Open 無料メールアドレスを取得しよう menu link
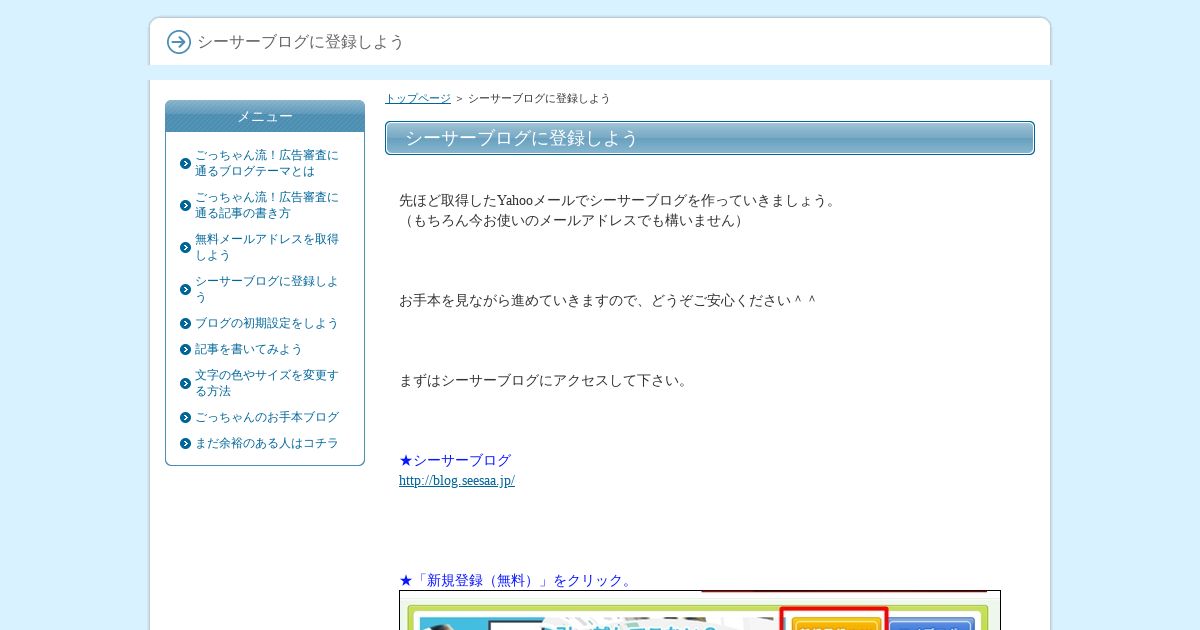This screenshot has width=1200, height=630. click(267, 247)
